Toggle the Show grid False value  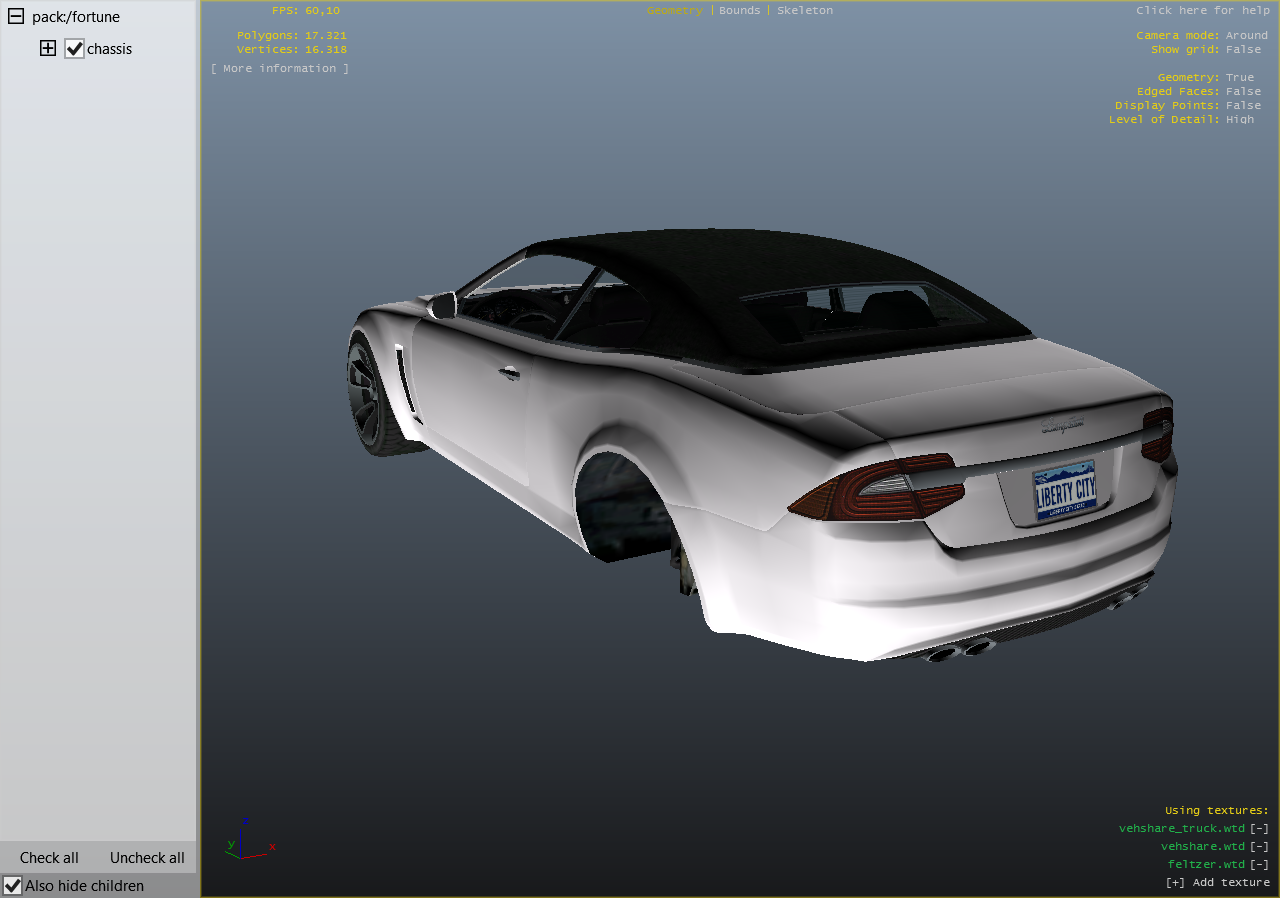(1244, 49)
